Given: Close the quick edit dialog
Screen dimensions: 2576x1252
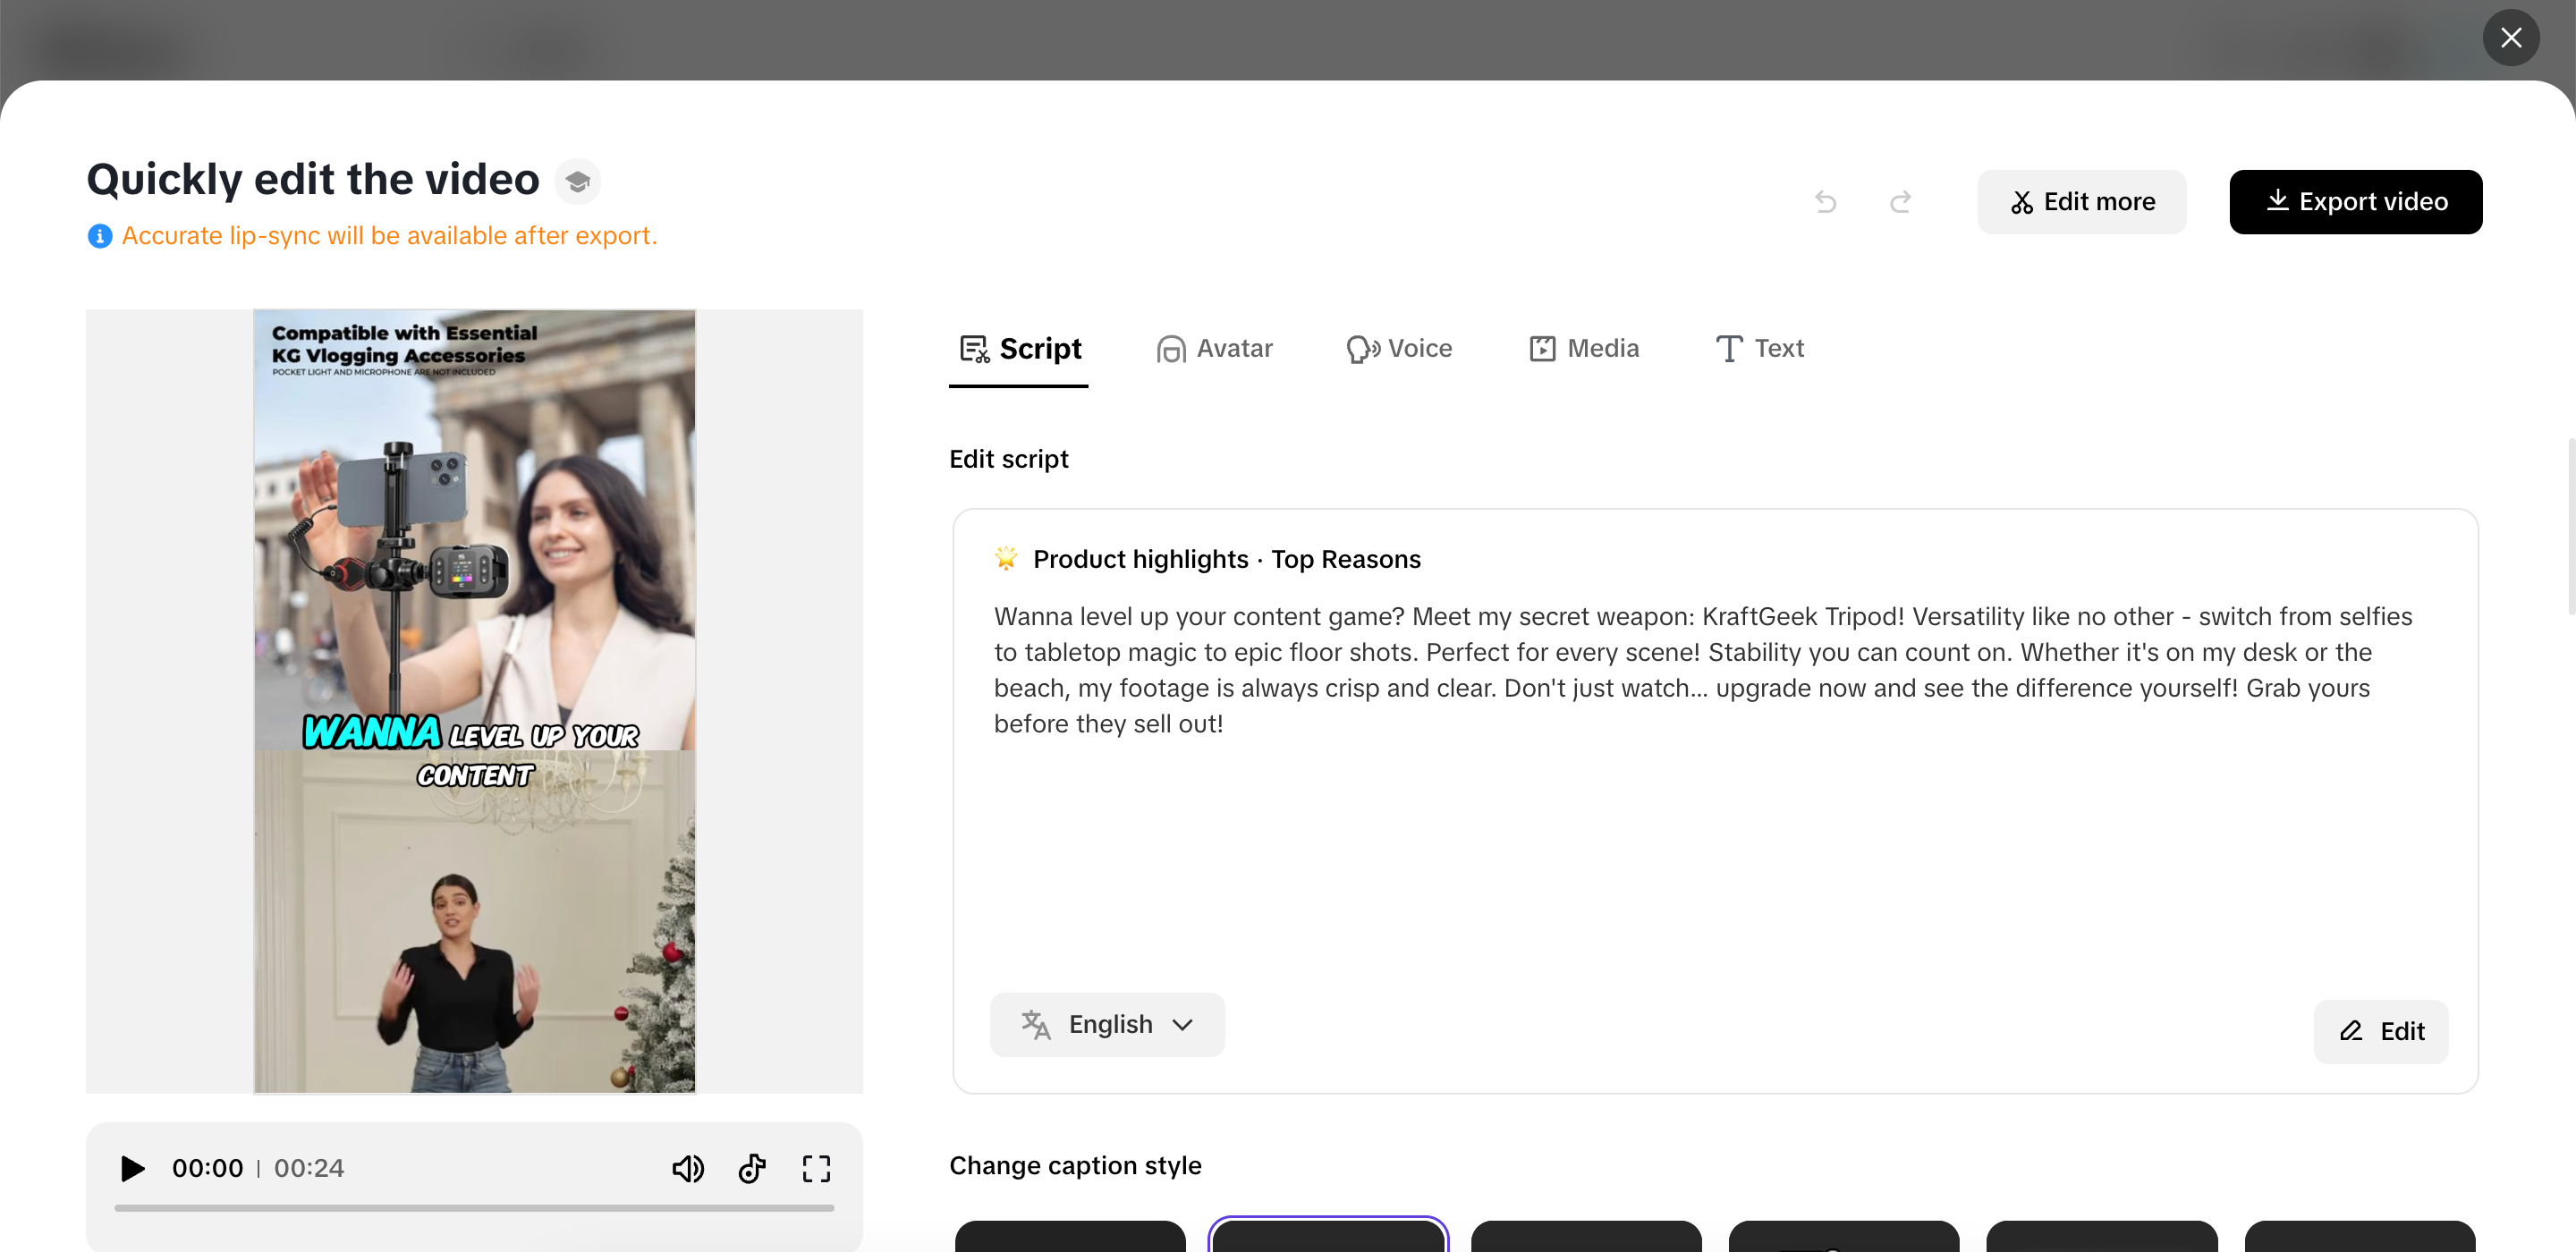Looking at the screenshot, I should tap(2510, 38).
